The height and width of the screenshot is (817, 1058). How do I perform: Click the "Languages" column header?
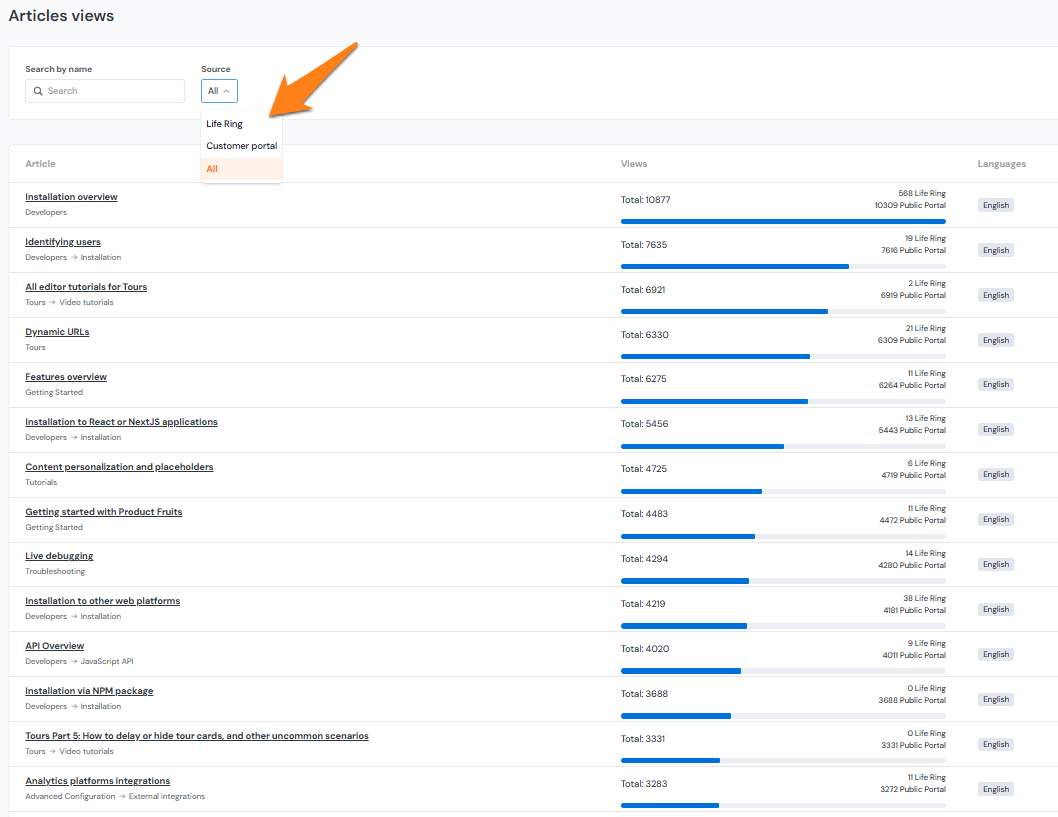click(x=1000, y=163)
